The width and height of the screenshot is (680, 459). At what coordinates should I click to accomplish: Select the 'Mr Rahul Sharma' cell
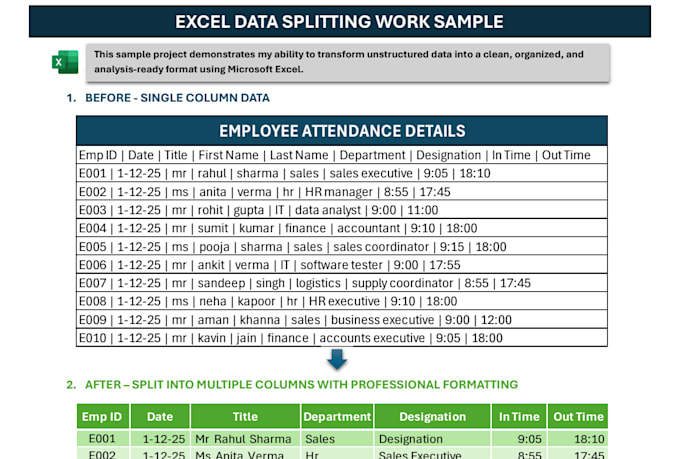click(x=245, y=439)
